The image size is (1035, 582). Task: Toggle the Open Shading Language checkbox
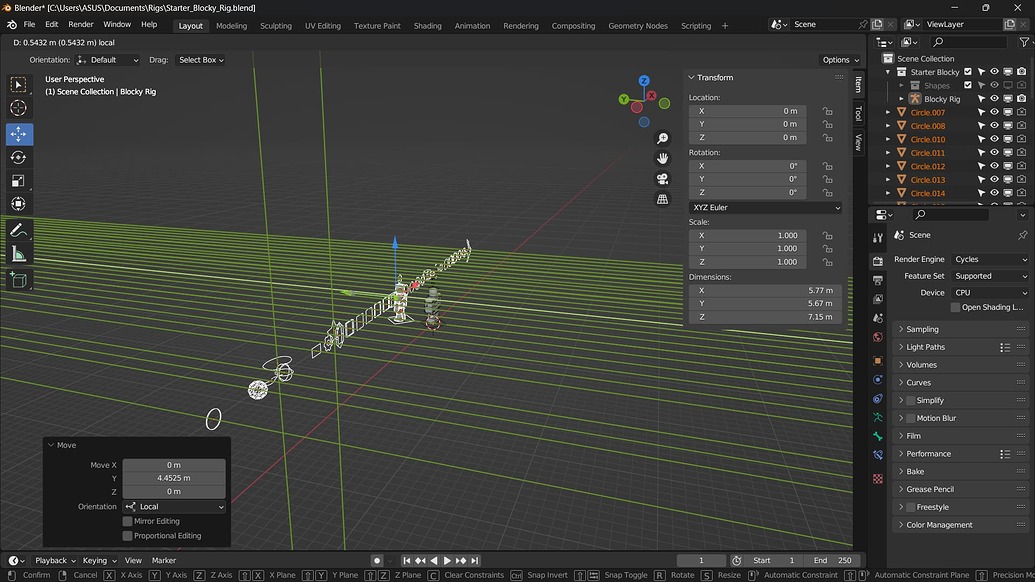(955, 307)
